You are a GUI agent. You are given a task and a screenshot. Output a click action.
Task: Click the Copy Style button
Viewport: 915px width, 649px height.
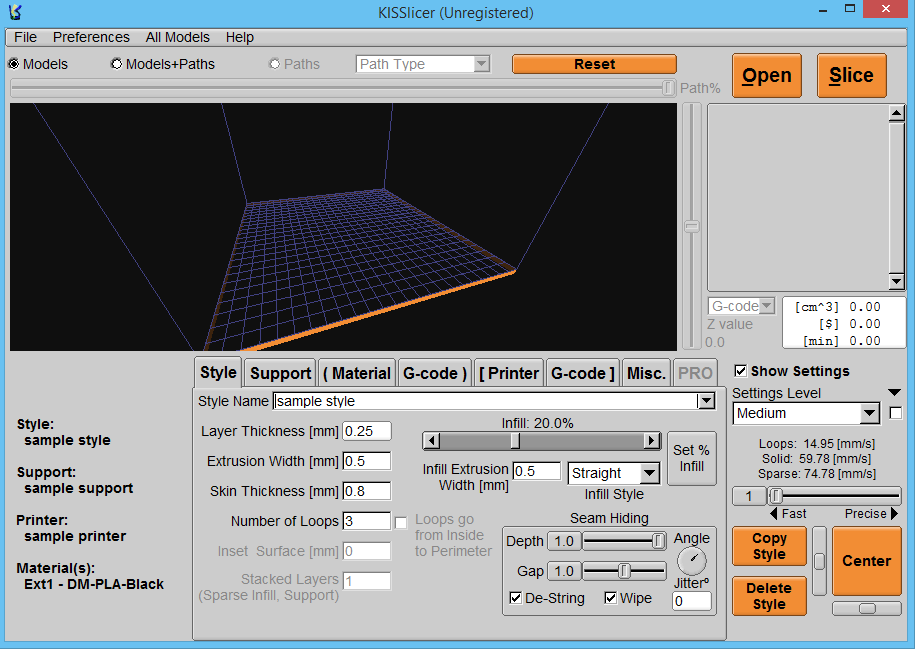(768, 546)
